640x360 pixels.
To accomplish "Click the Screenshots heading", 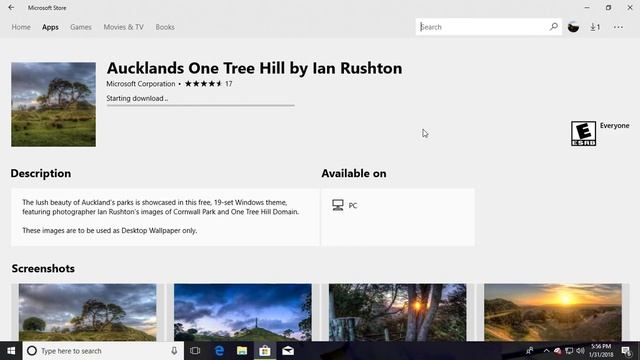I will click(x=43, y=269).
